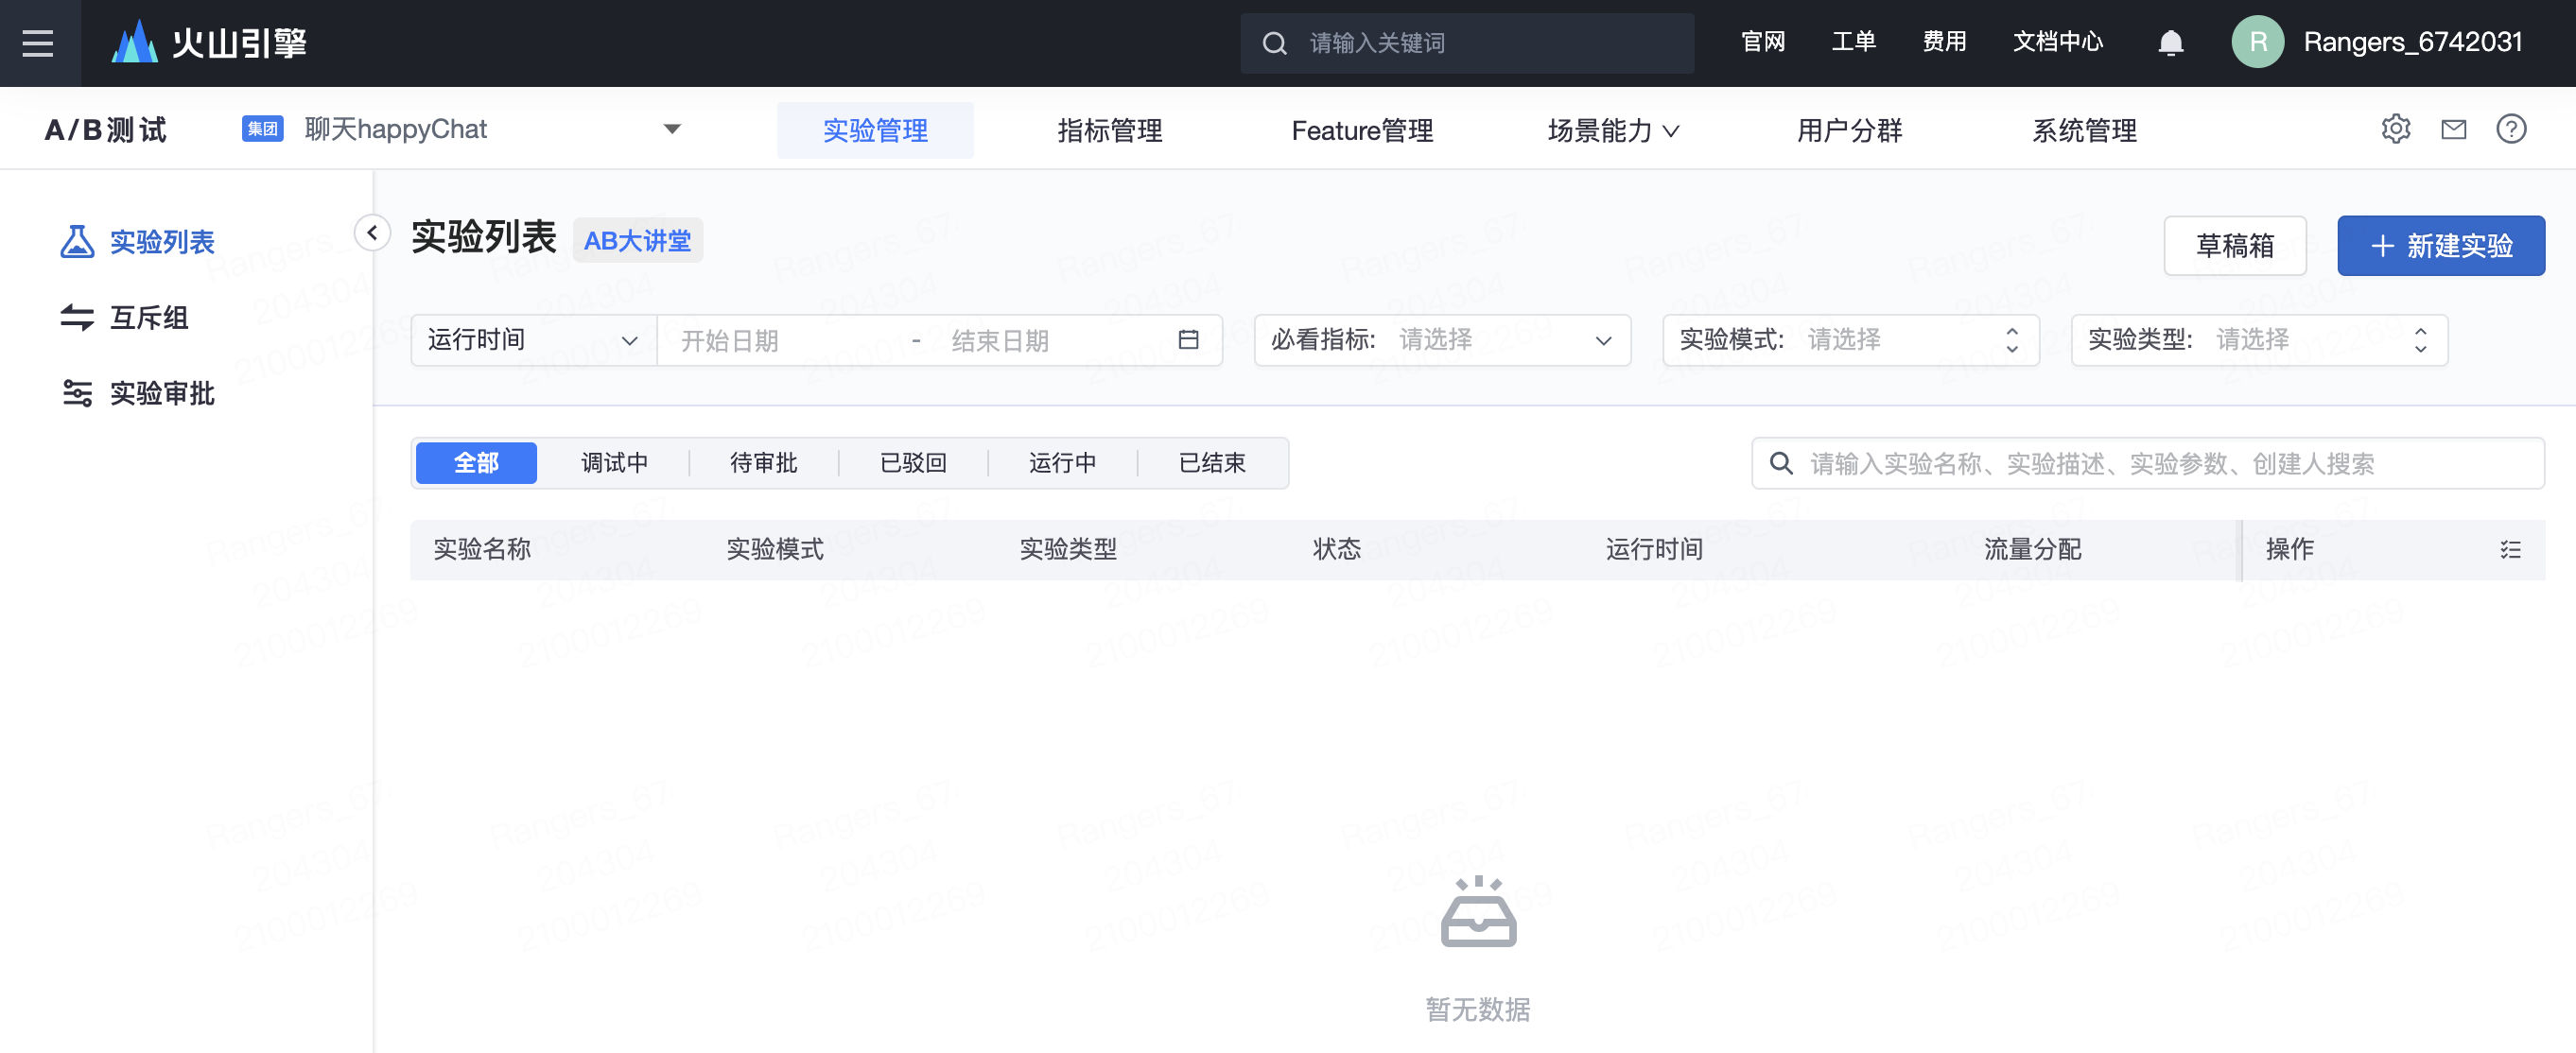
Task: Filter experiments by 运行中 status
Action: 1062,463
